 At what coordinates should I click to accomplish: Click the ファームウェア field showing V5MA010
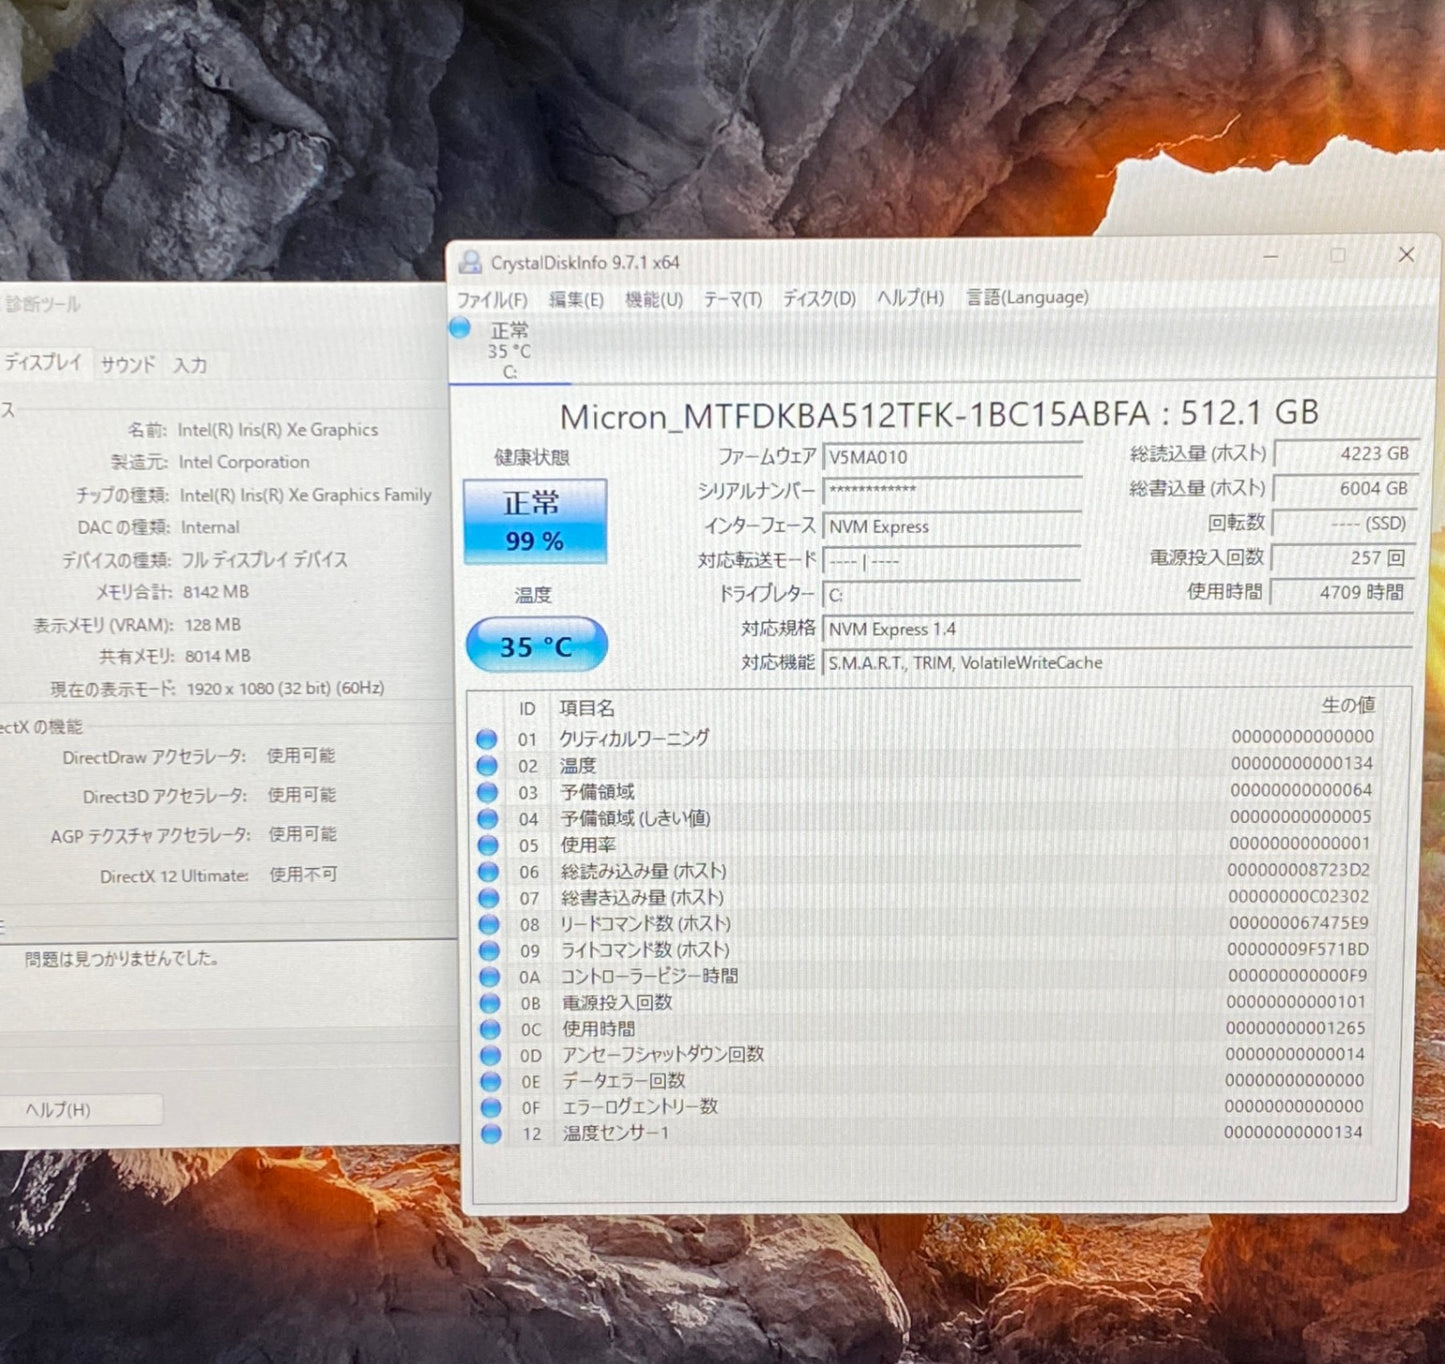(952, 457)
